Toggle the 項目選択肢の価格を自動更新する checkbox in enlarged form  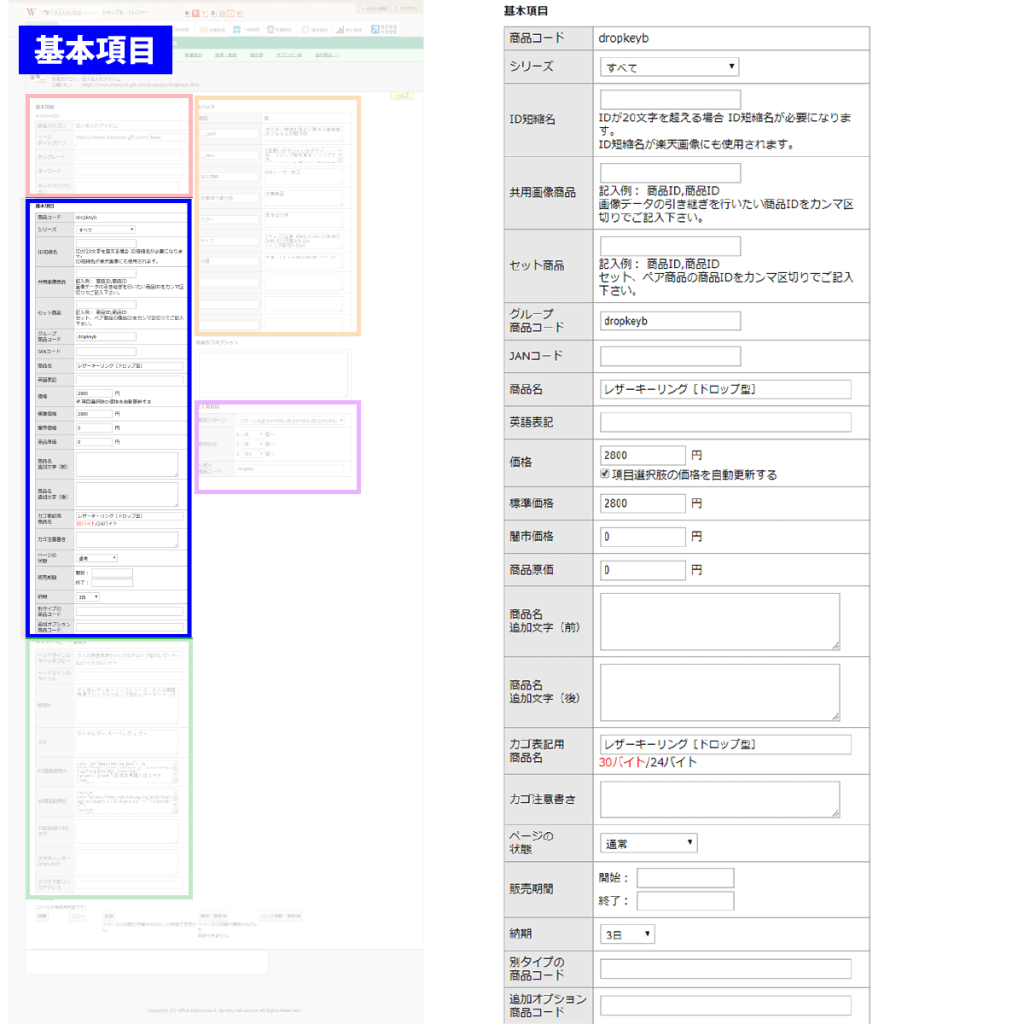tap(605, 475)
